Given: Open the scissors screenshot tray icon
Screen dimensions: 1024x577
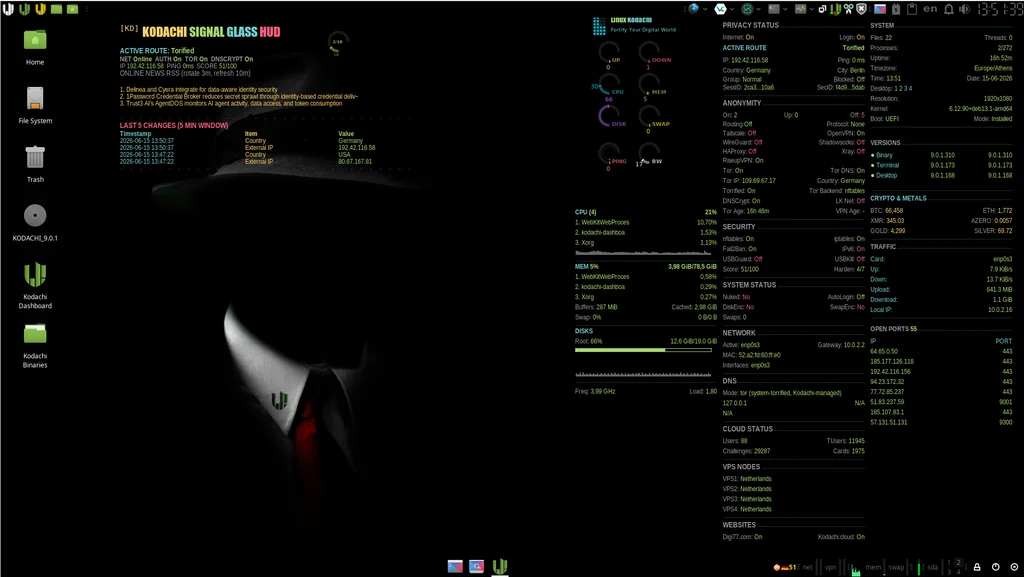Looking at the screenshot, I should coord(848,9).
